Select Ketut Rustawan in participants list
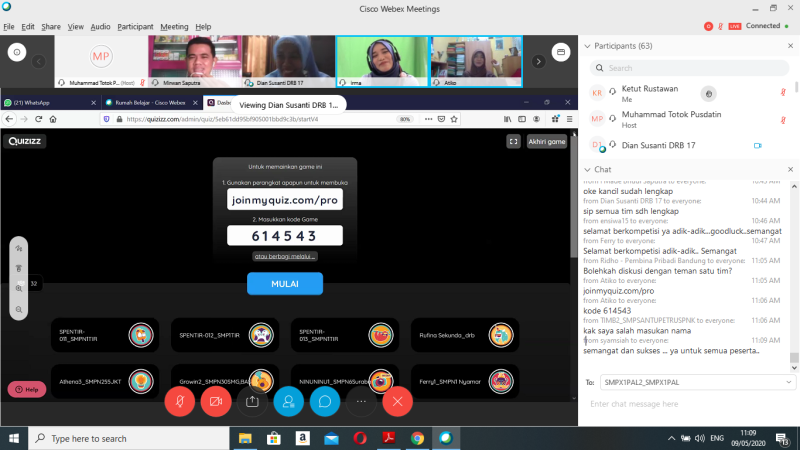This screenshot has width=800, height=450. point(687,93)
